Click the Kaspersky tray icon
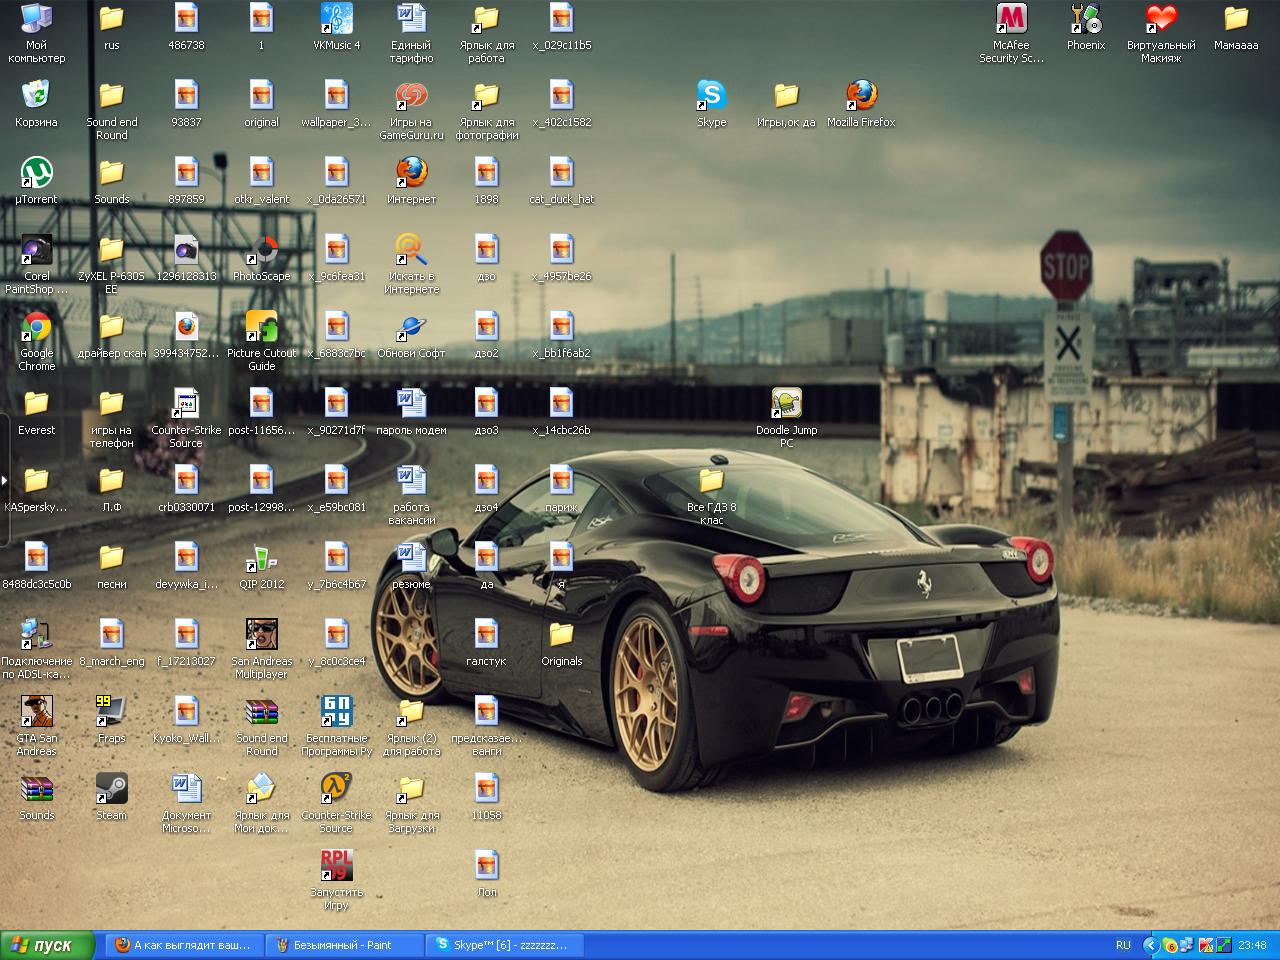The image size is (1280, 960). tap(1205, 945)
